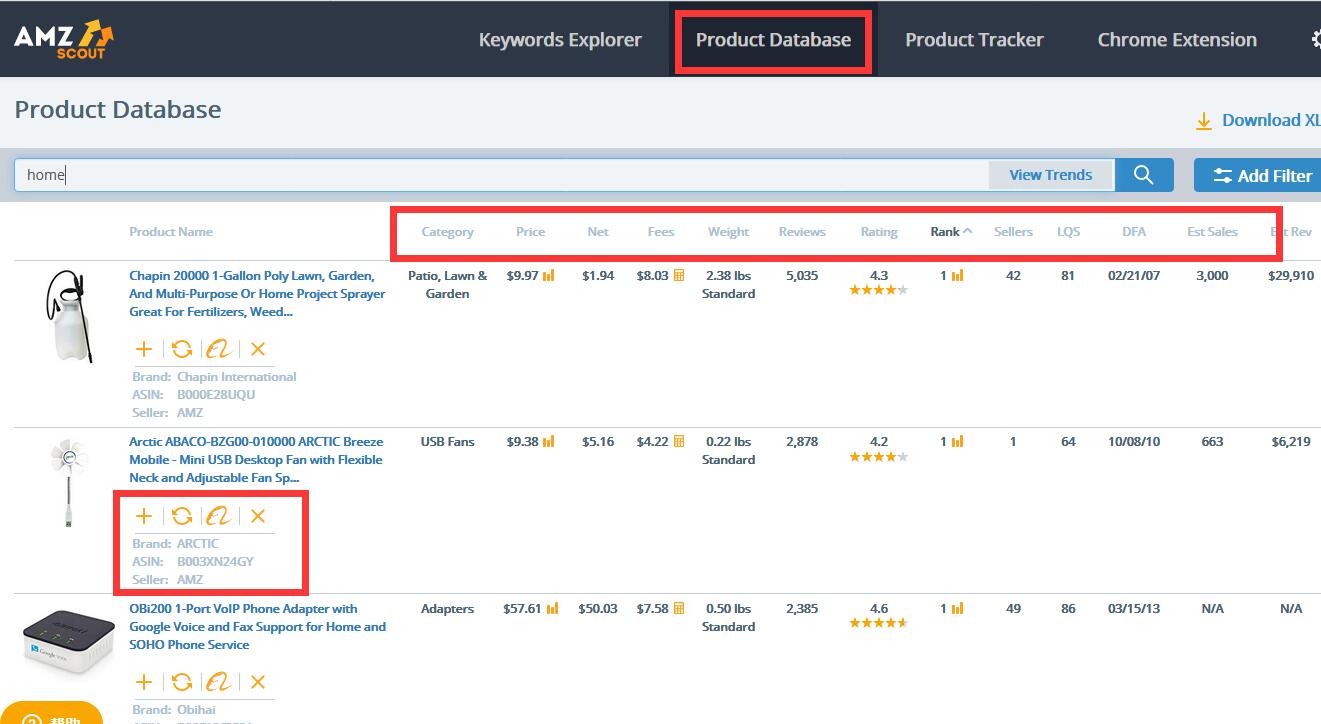Open price history chart for Chapin sprayer
1321x724 pixels.
tap(548, 276)
